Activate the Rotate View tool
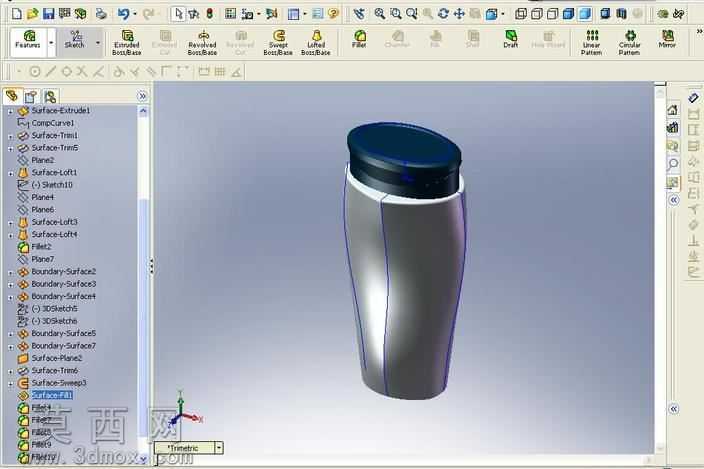Screen dimensions: 704x469 tap(443, 14)
